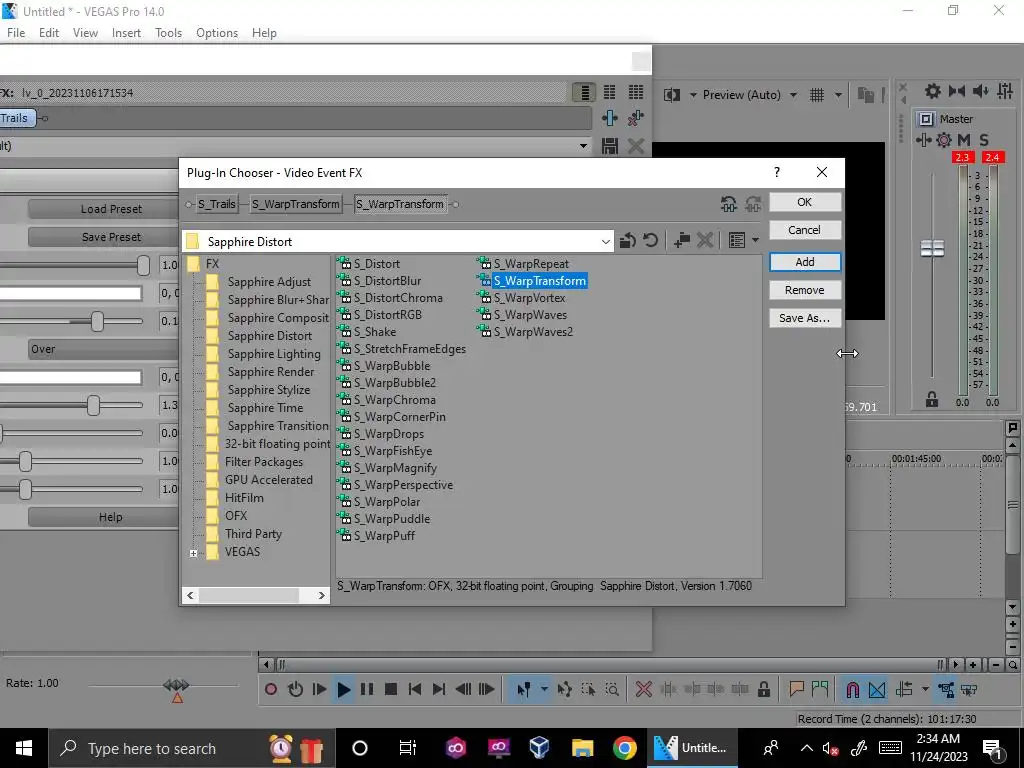
Task: Step to previous frame
Action: click(463, 689)
